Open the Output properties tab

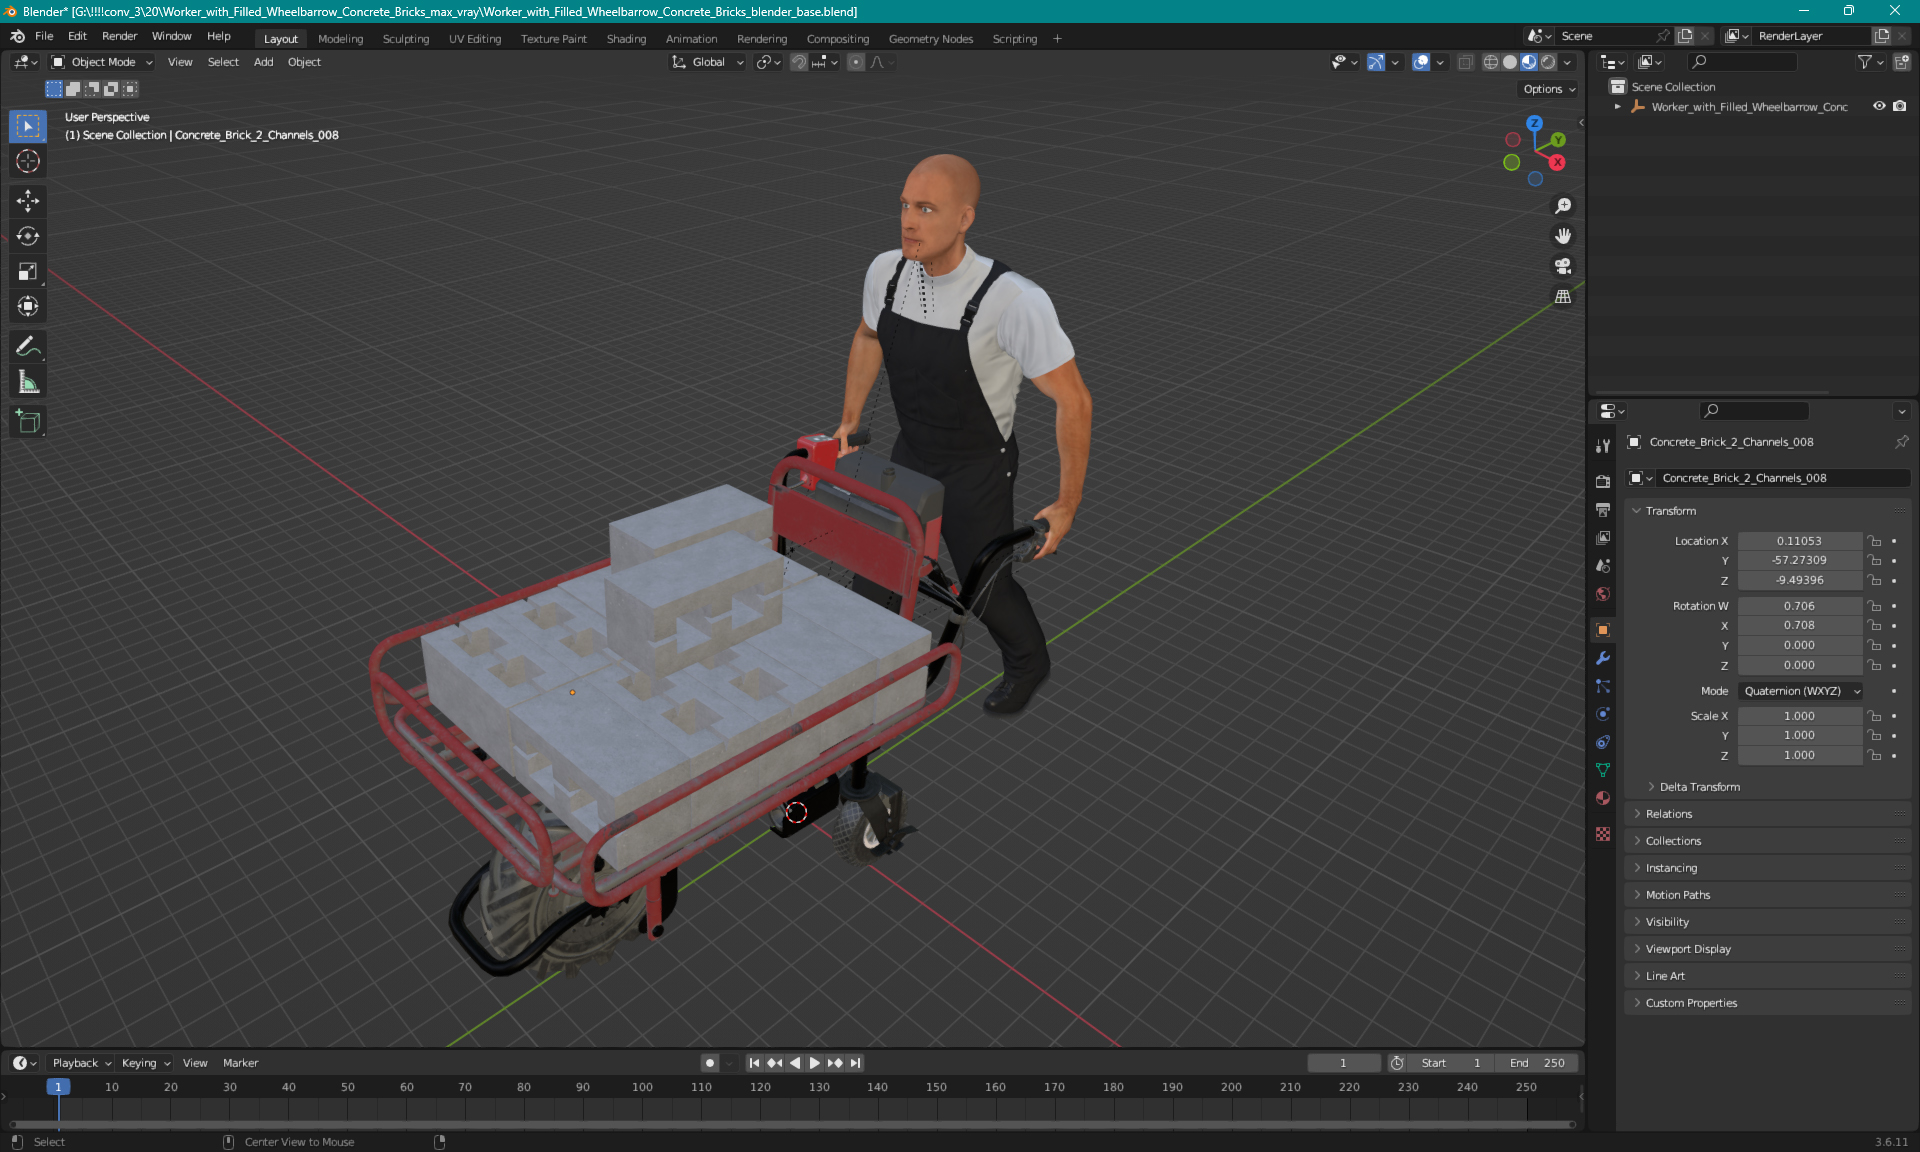point(1603,509)
